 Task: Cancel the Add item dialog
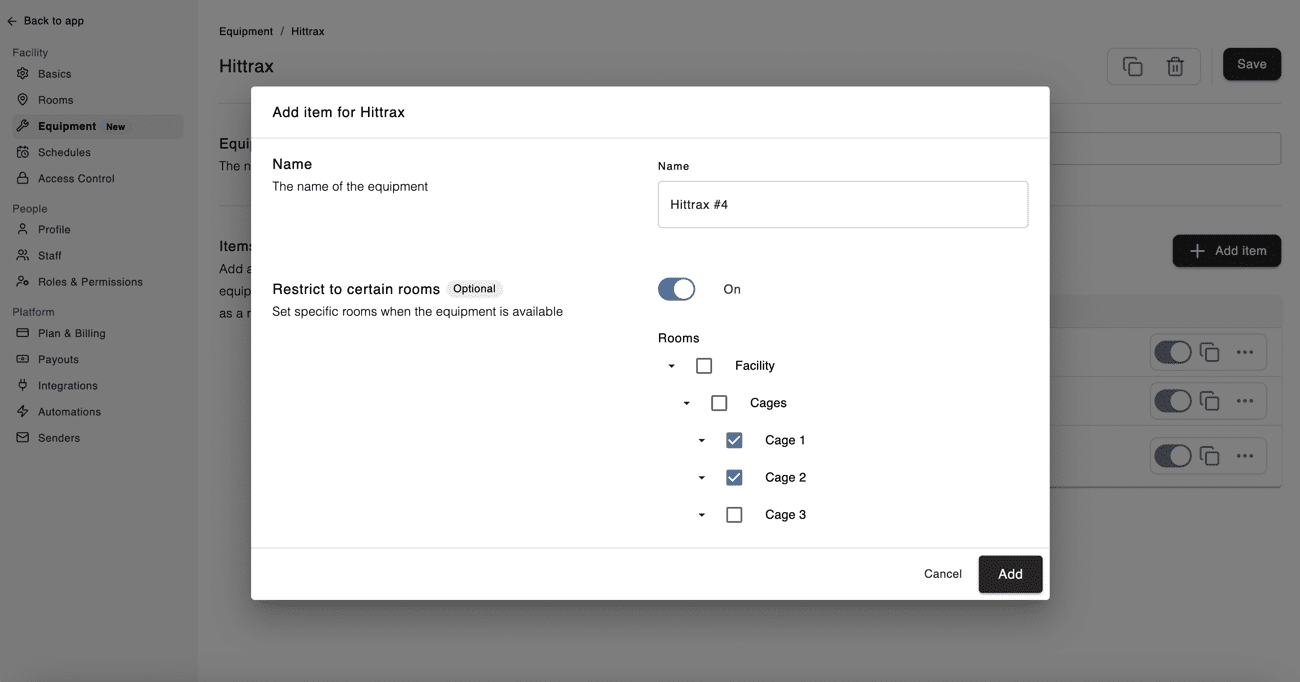(943, 574)
